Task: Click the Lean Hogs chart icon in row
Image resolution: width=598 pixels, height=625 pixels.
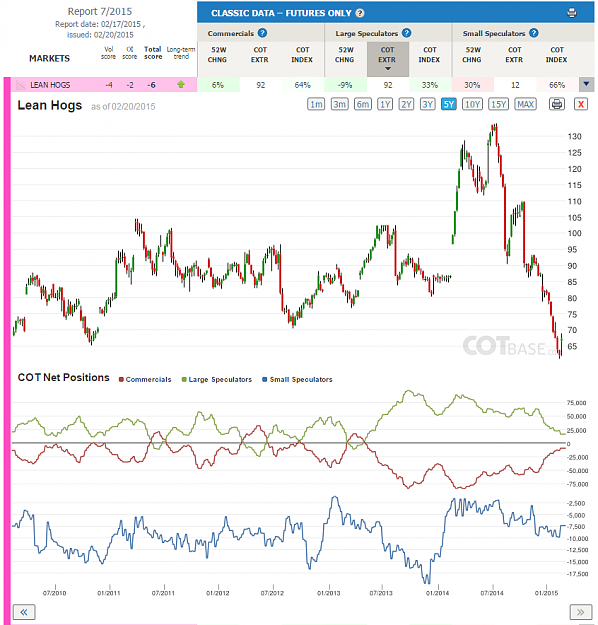Action: click(x=21, y=85)
